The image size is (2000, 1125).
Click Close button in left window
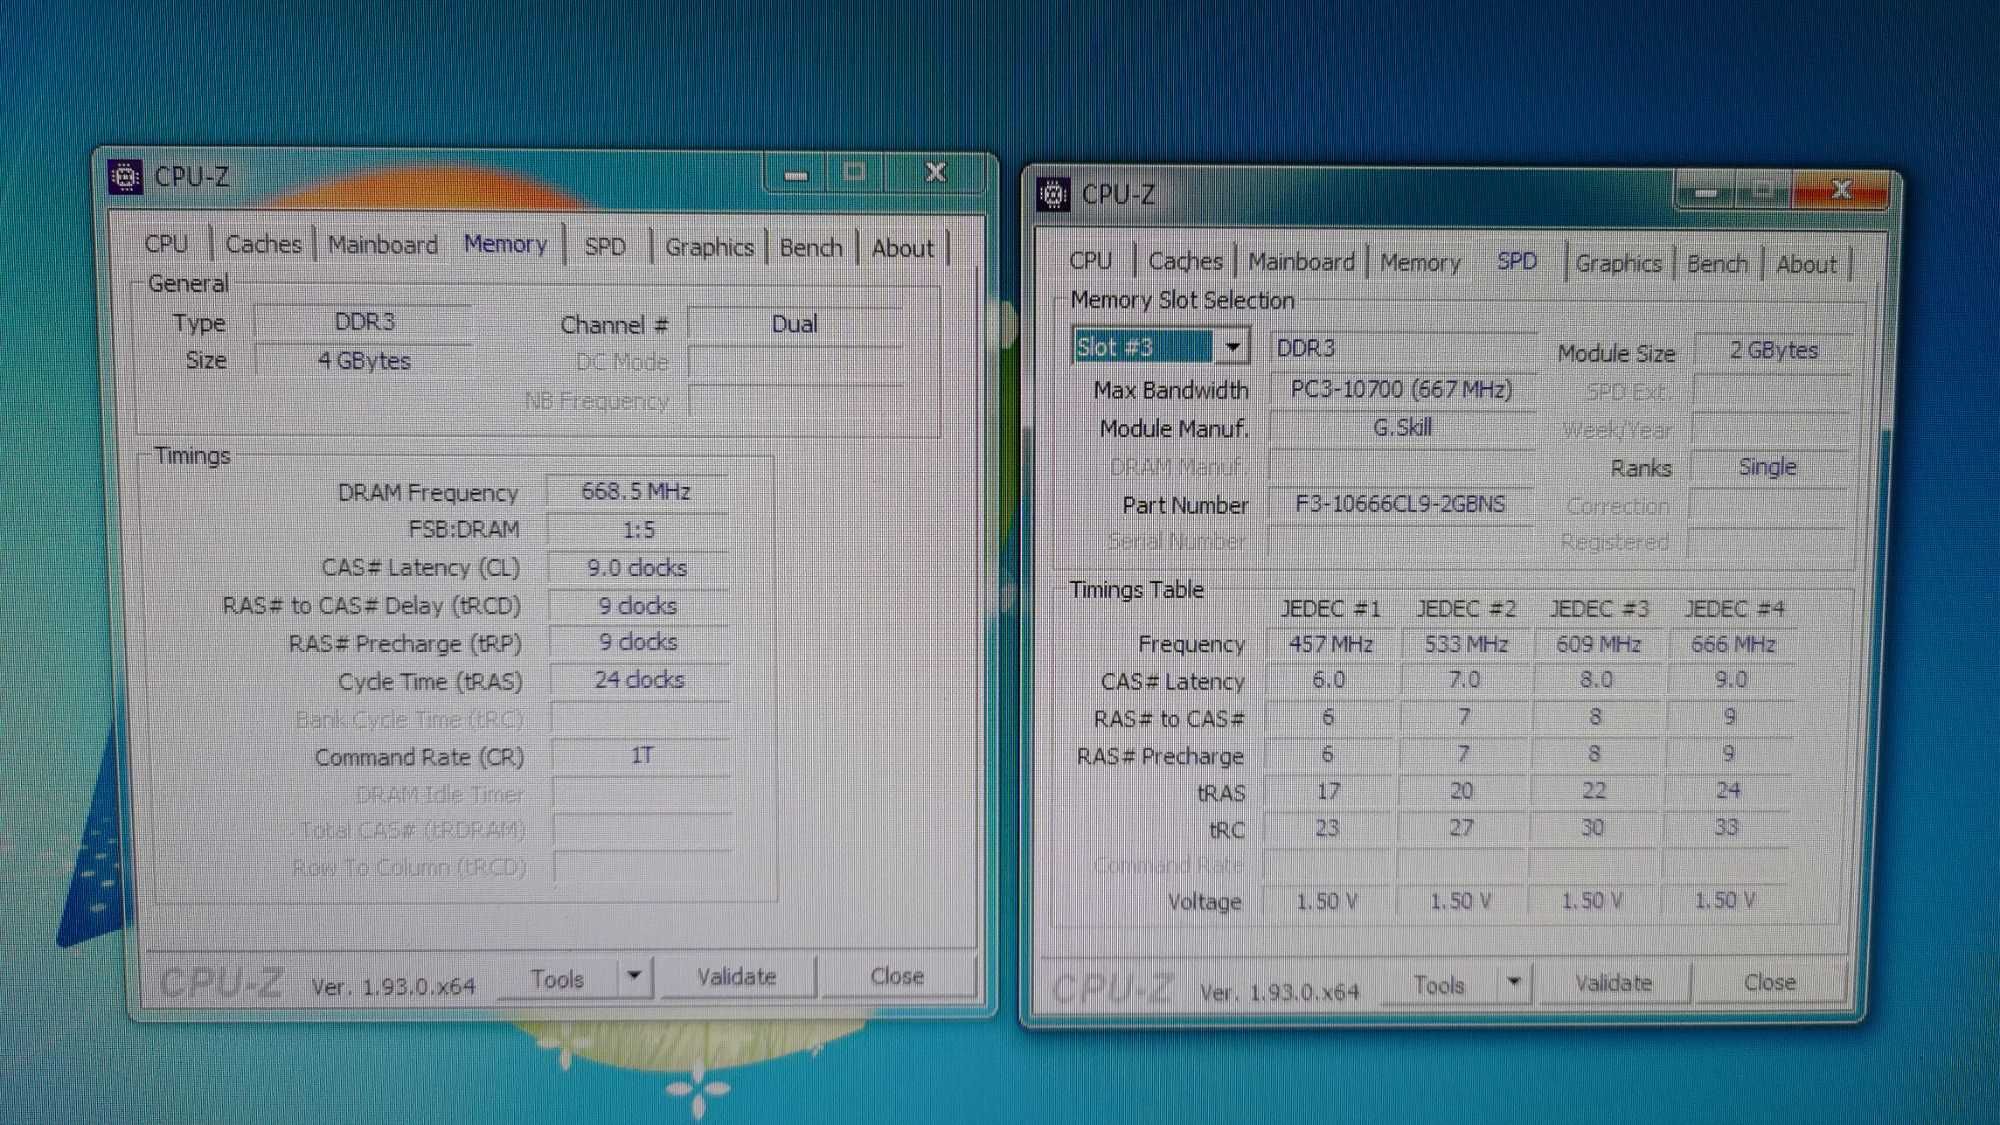point(897,976)
